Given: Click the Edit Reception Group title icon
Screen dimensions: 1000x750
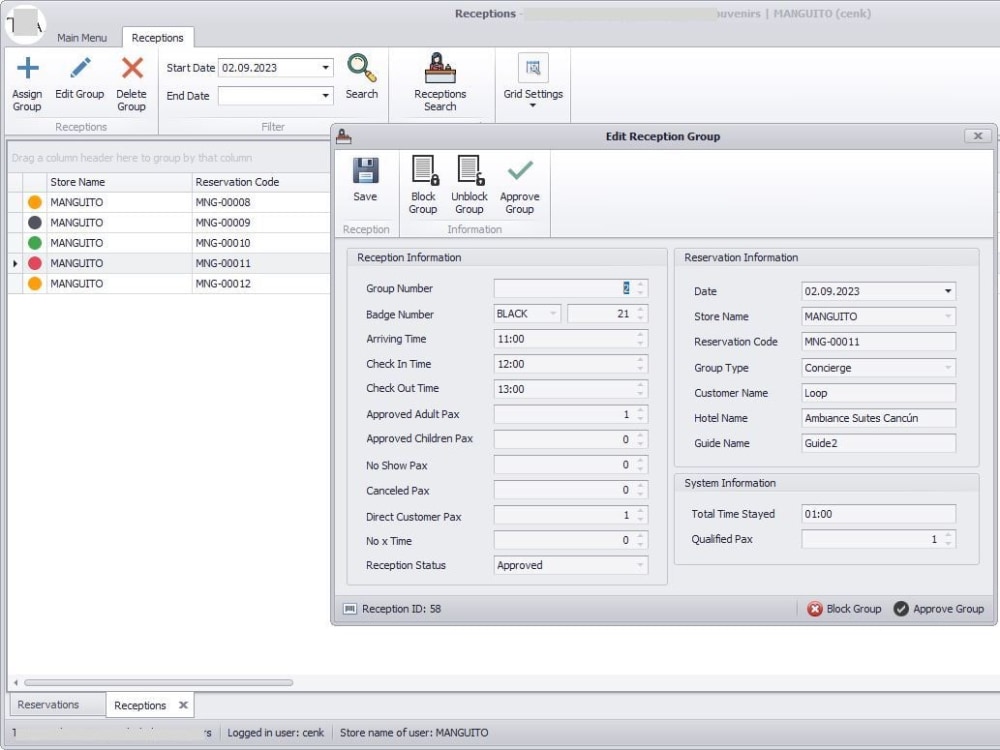Looking at the screenshot, I should (344, 136).
